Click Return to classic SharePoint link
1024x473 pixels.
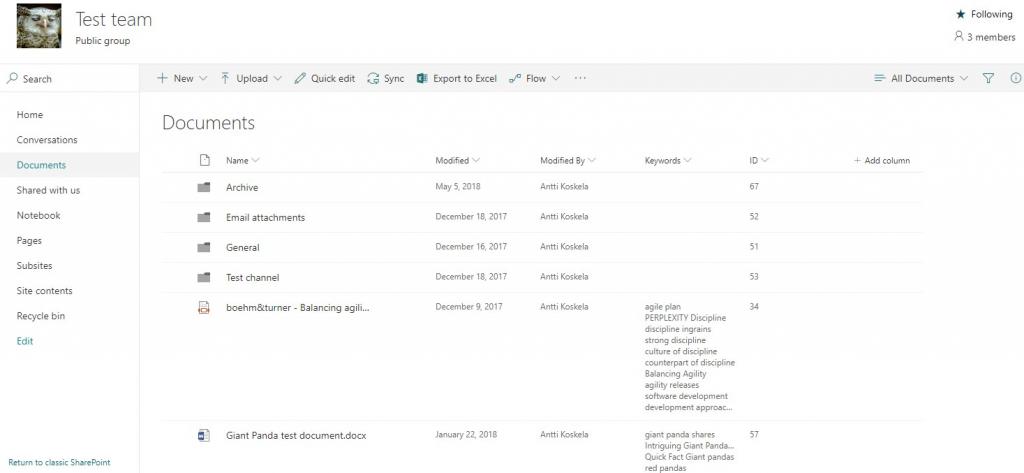point(59,462)
